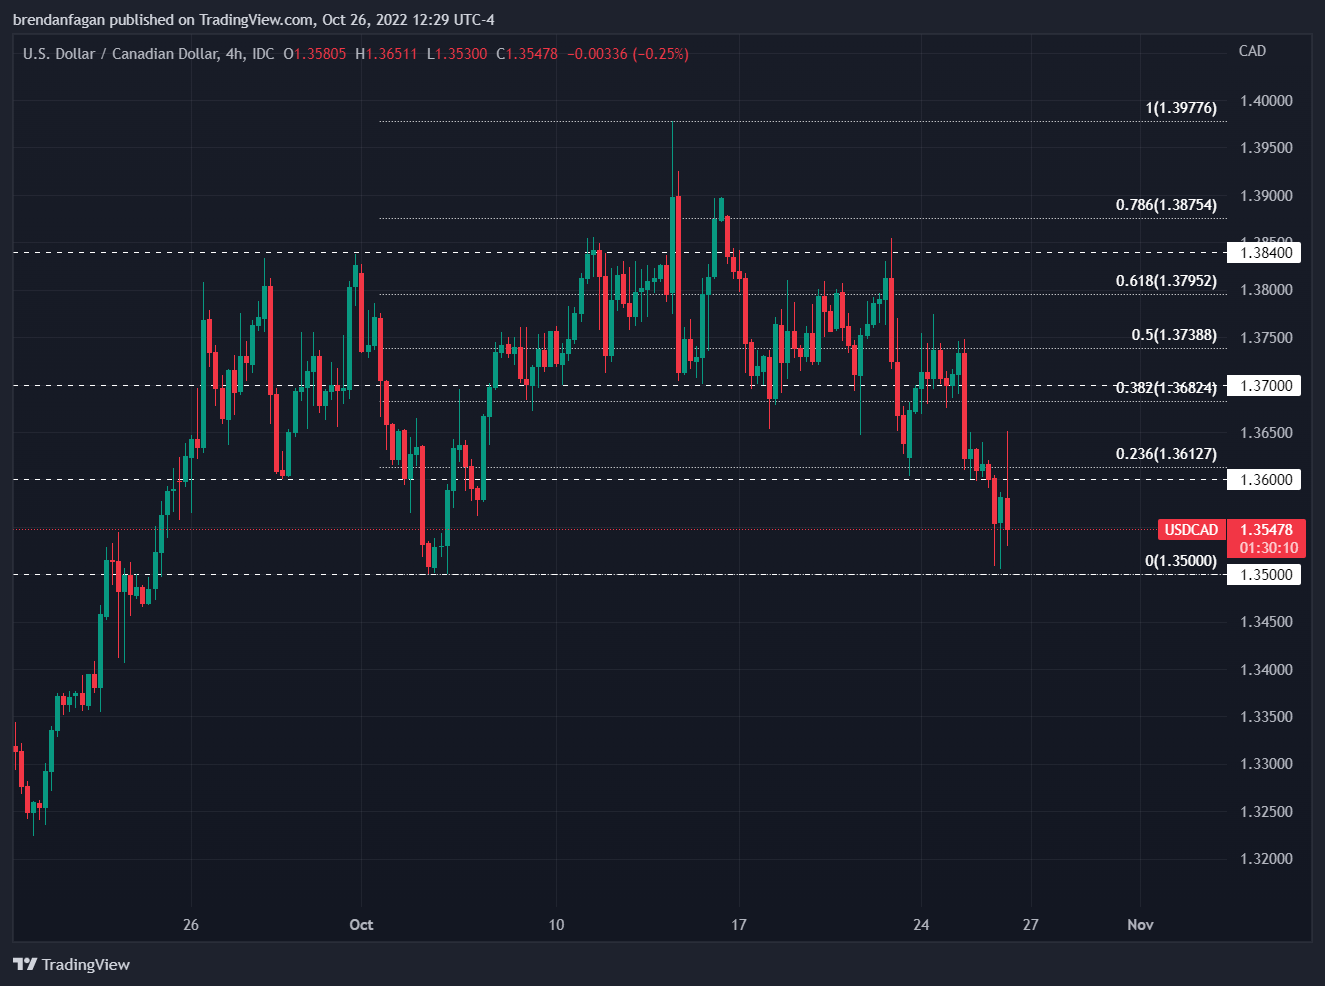The width and height of the screenshot is (1325, 986).
Task: Select the 0.618(1.37952) Fibonacci level label
Action: point(1166,281)
